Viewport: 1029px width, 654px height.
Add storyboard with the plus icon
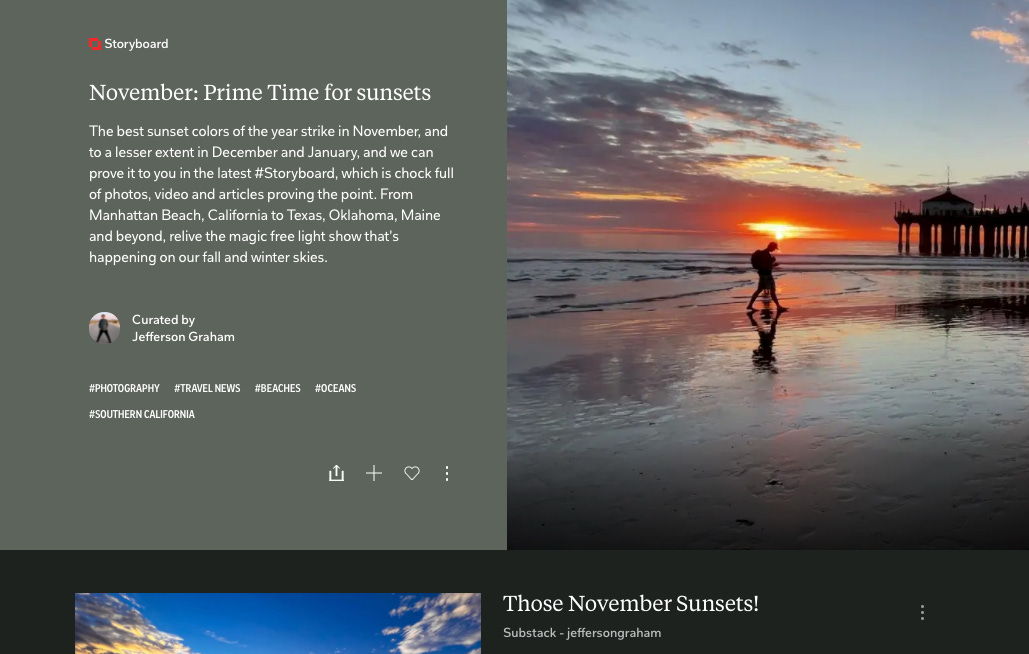pyautogui.click(x=374, y=473)
